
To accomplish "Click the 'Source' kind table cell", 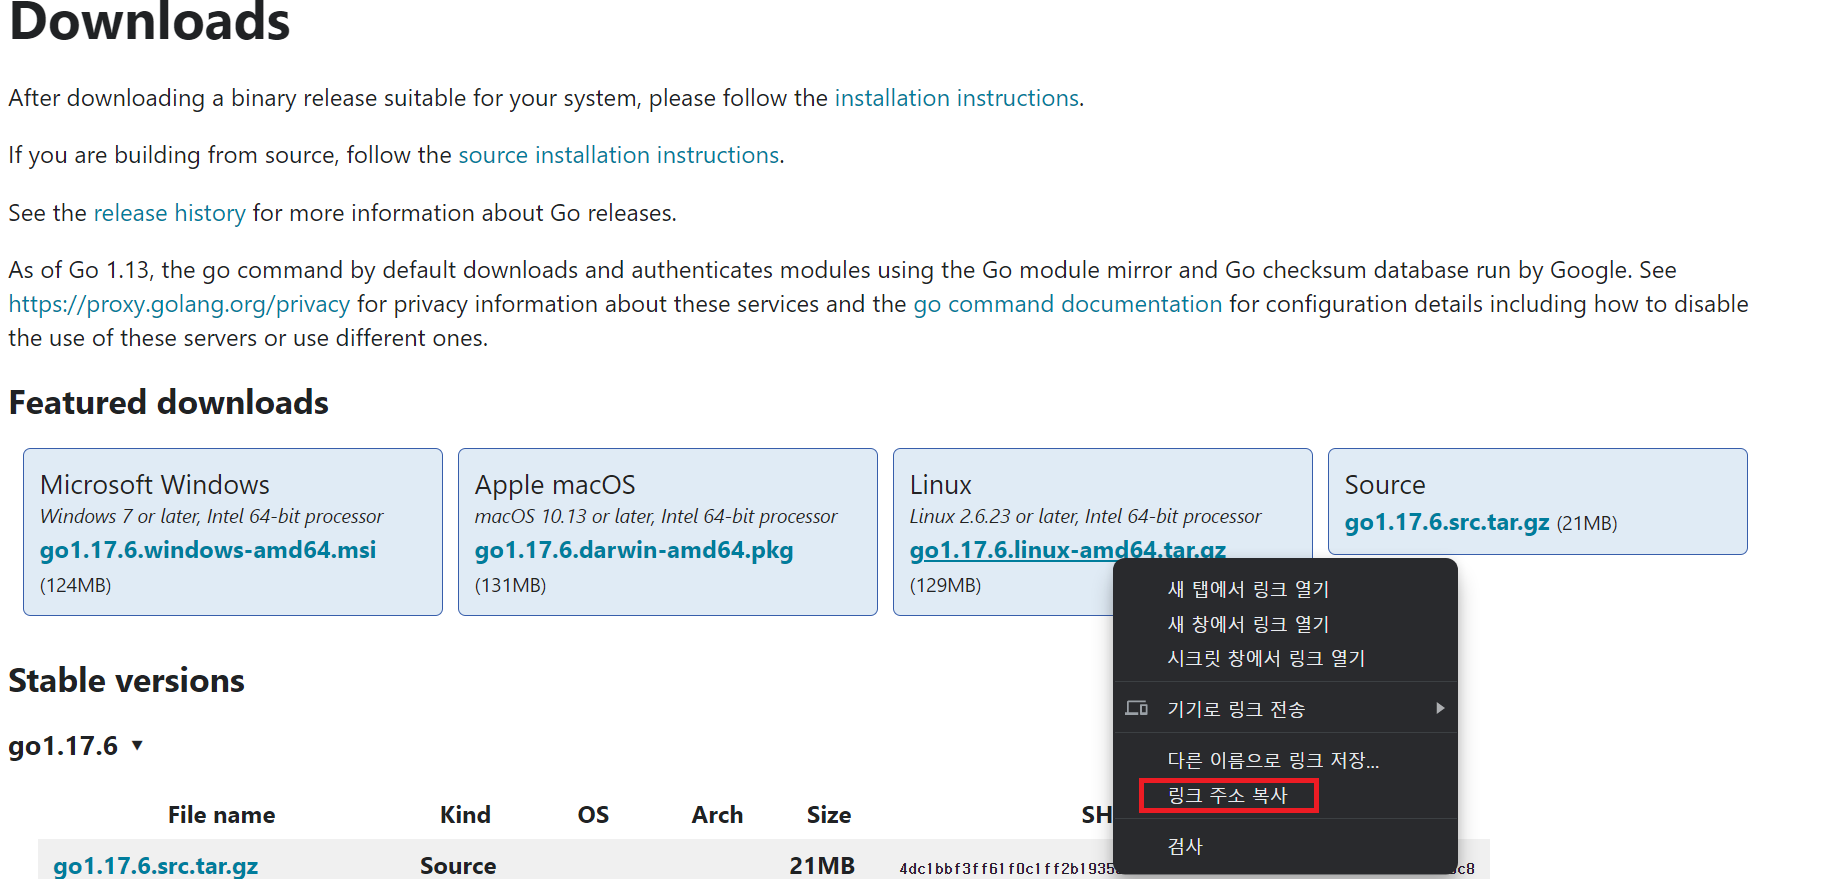I will 458,866.
